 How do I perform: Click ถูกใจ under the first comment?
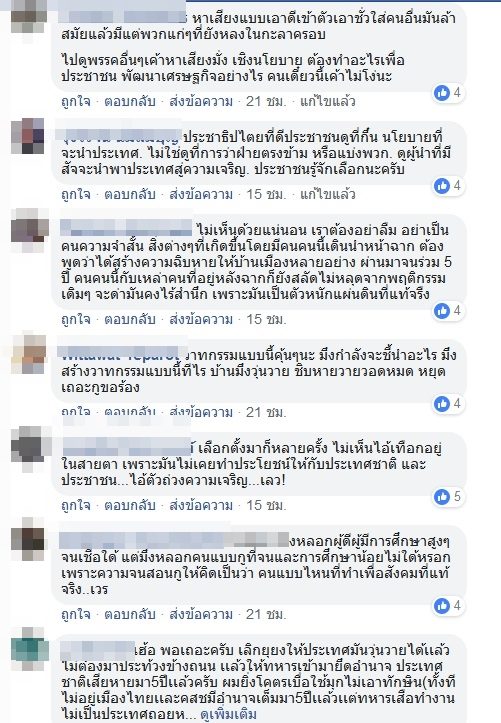(x=76, y=101)
